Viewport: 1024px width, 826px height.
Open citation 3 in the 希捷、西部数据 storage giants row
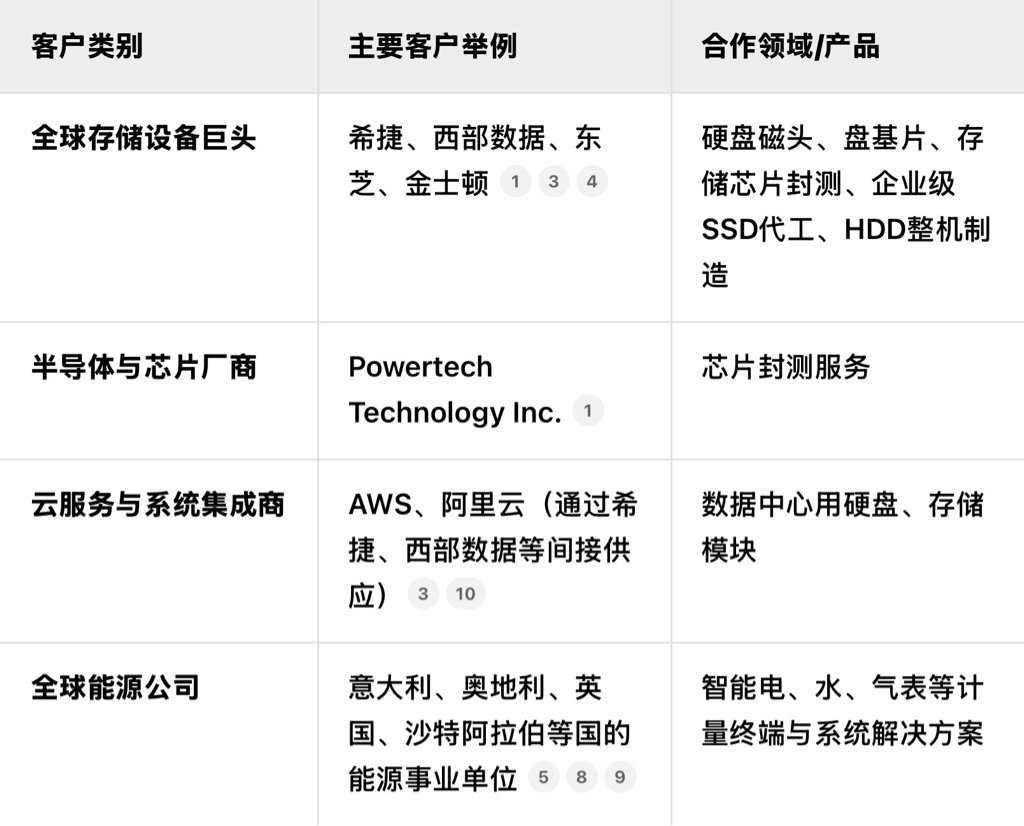[554, 182]
